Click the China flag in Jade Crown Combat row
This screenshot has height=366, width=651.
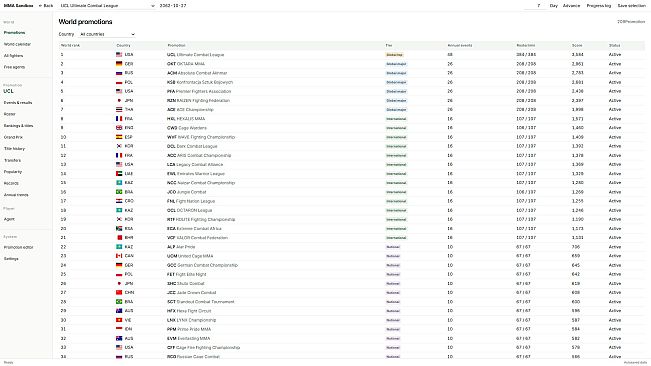(119, 293)
